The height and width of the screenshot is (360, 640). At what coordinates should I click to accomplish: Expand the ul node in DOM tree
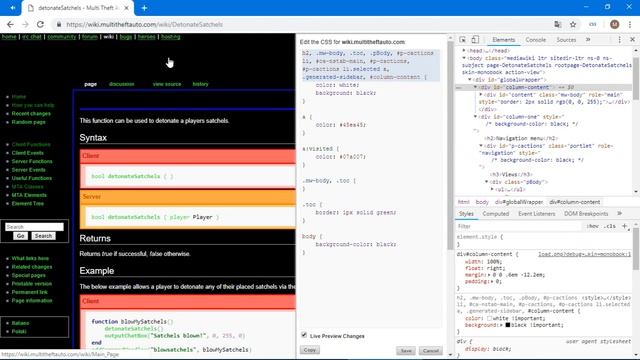coord(492,189)
